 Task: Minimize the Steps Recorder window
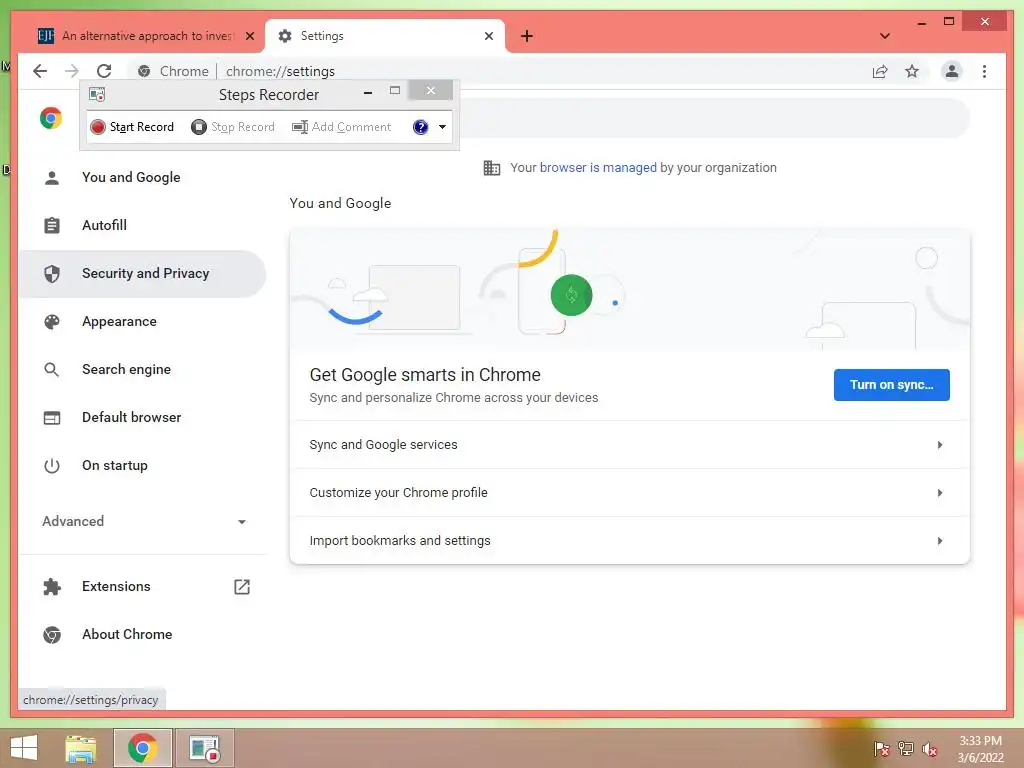(x=368, y=91)
